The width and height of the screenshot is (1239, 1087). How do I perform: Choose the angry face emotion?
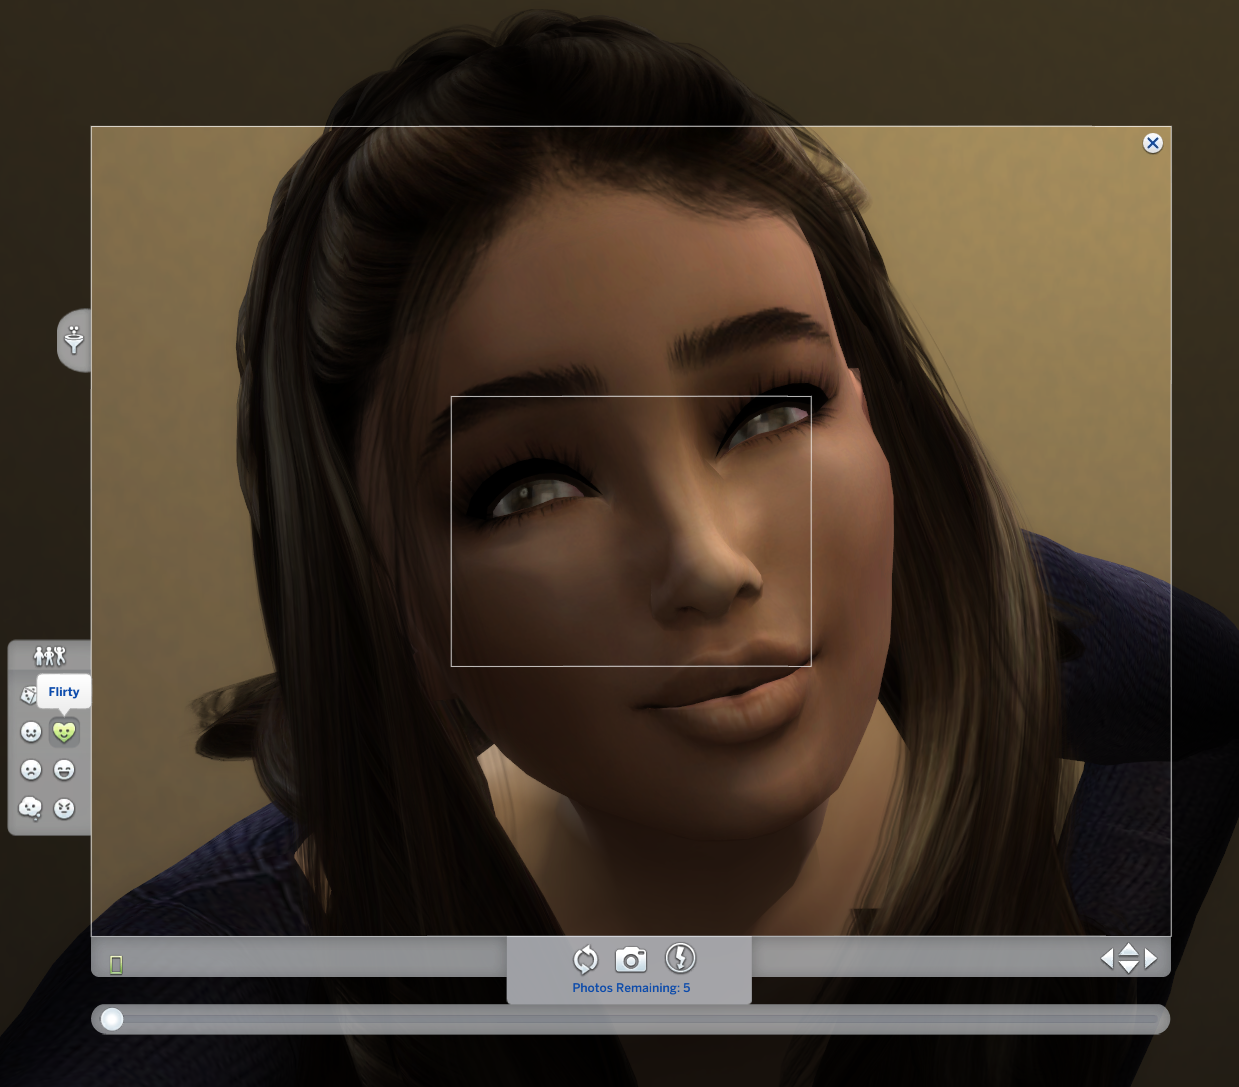point(64,808)
